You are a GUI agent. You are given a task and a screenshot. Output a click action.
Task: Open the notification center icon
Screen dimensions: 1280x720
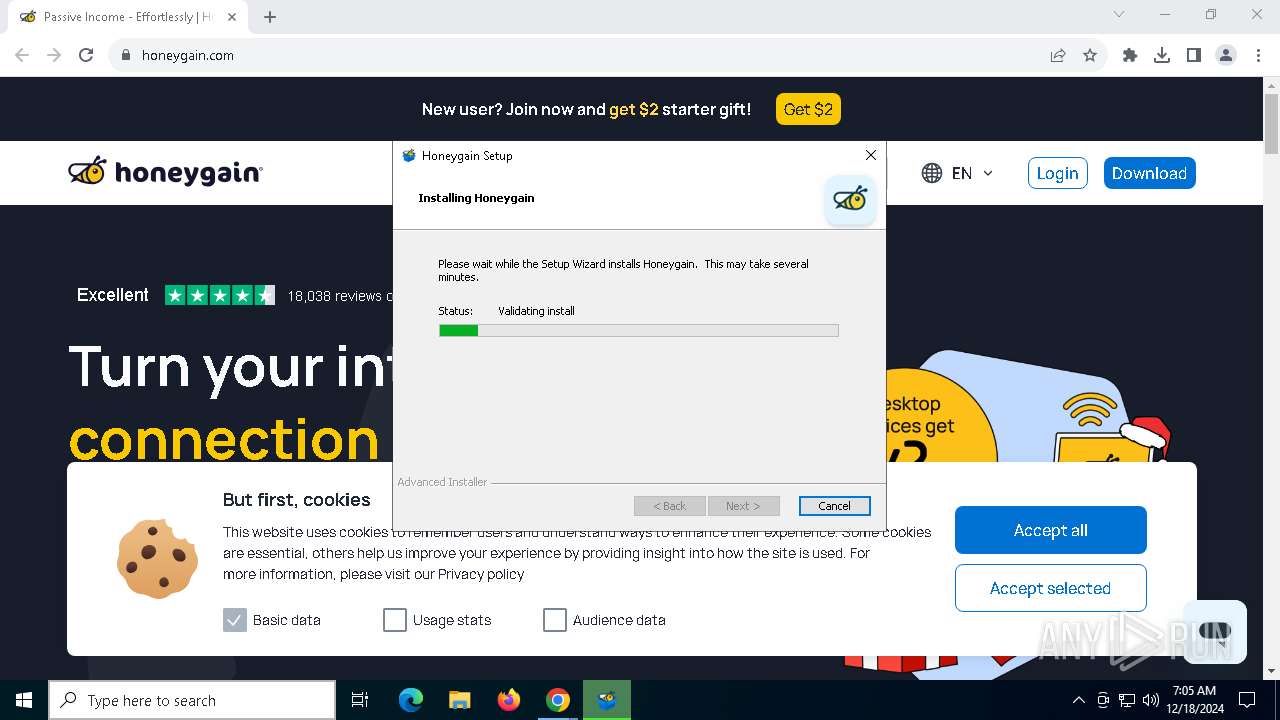tap(1247, 700)
